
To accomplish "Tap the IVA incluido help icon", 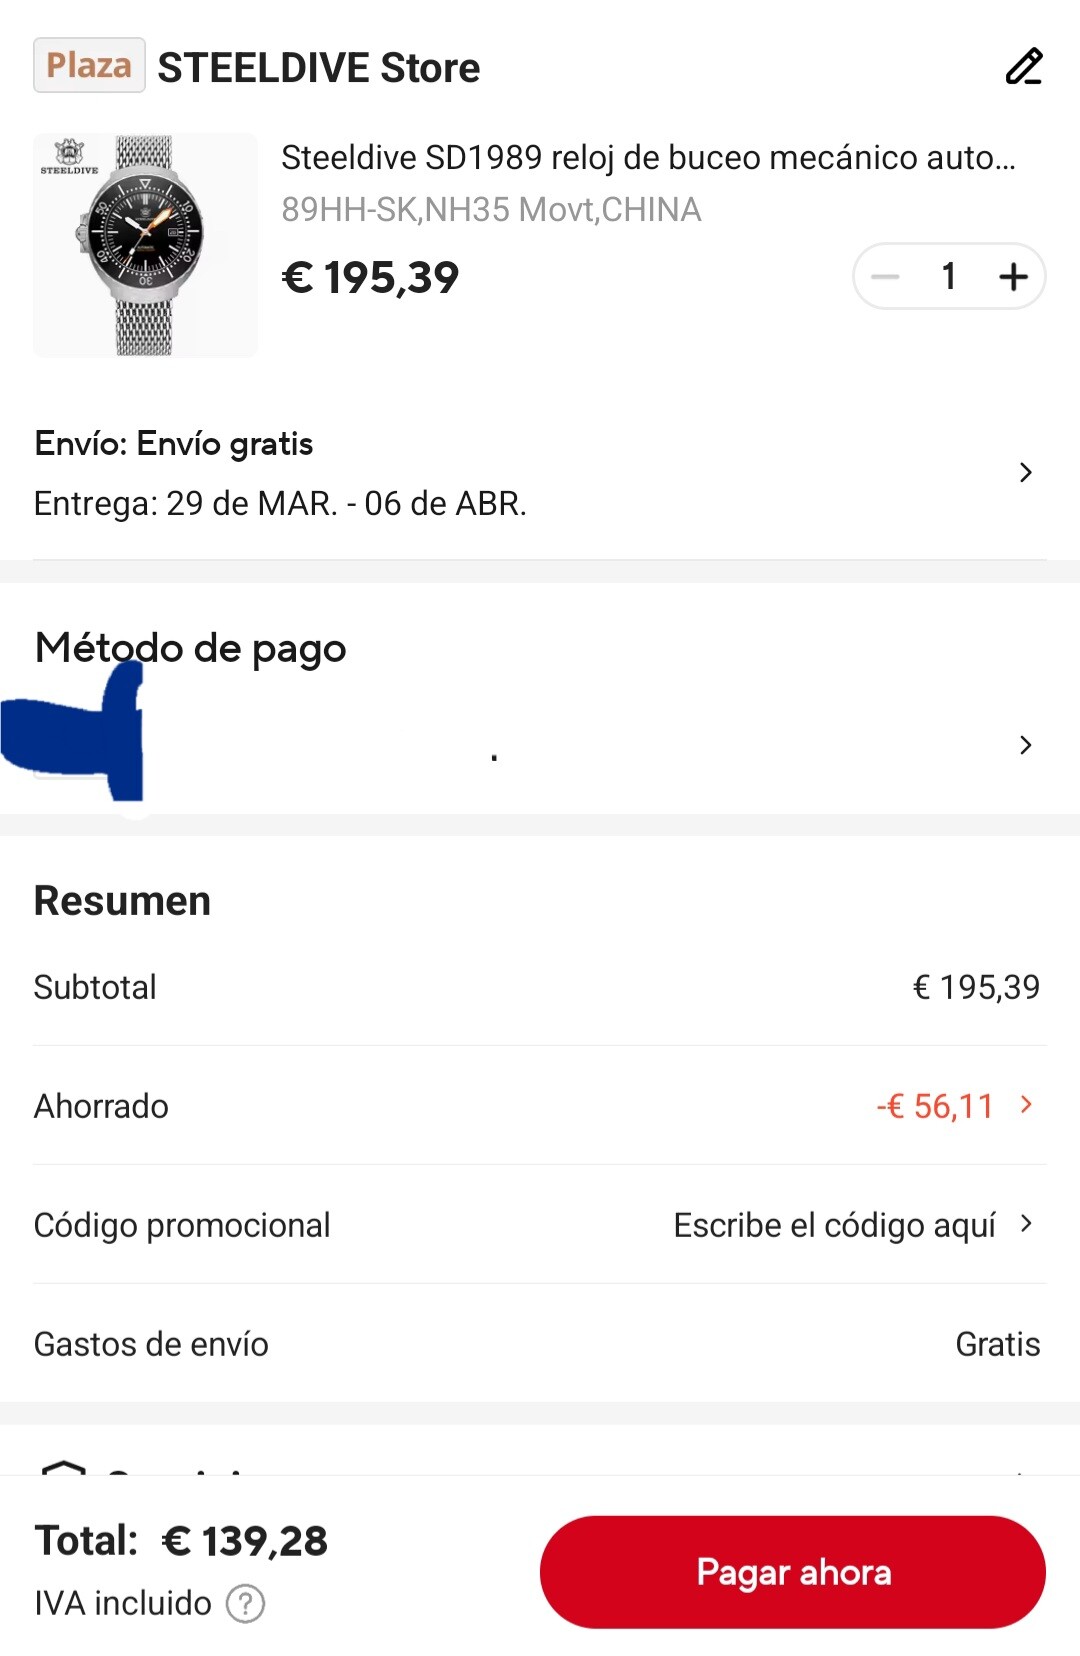I will pyautogui.click(x=245, y=1603).
